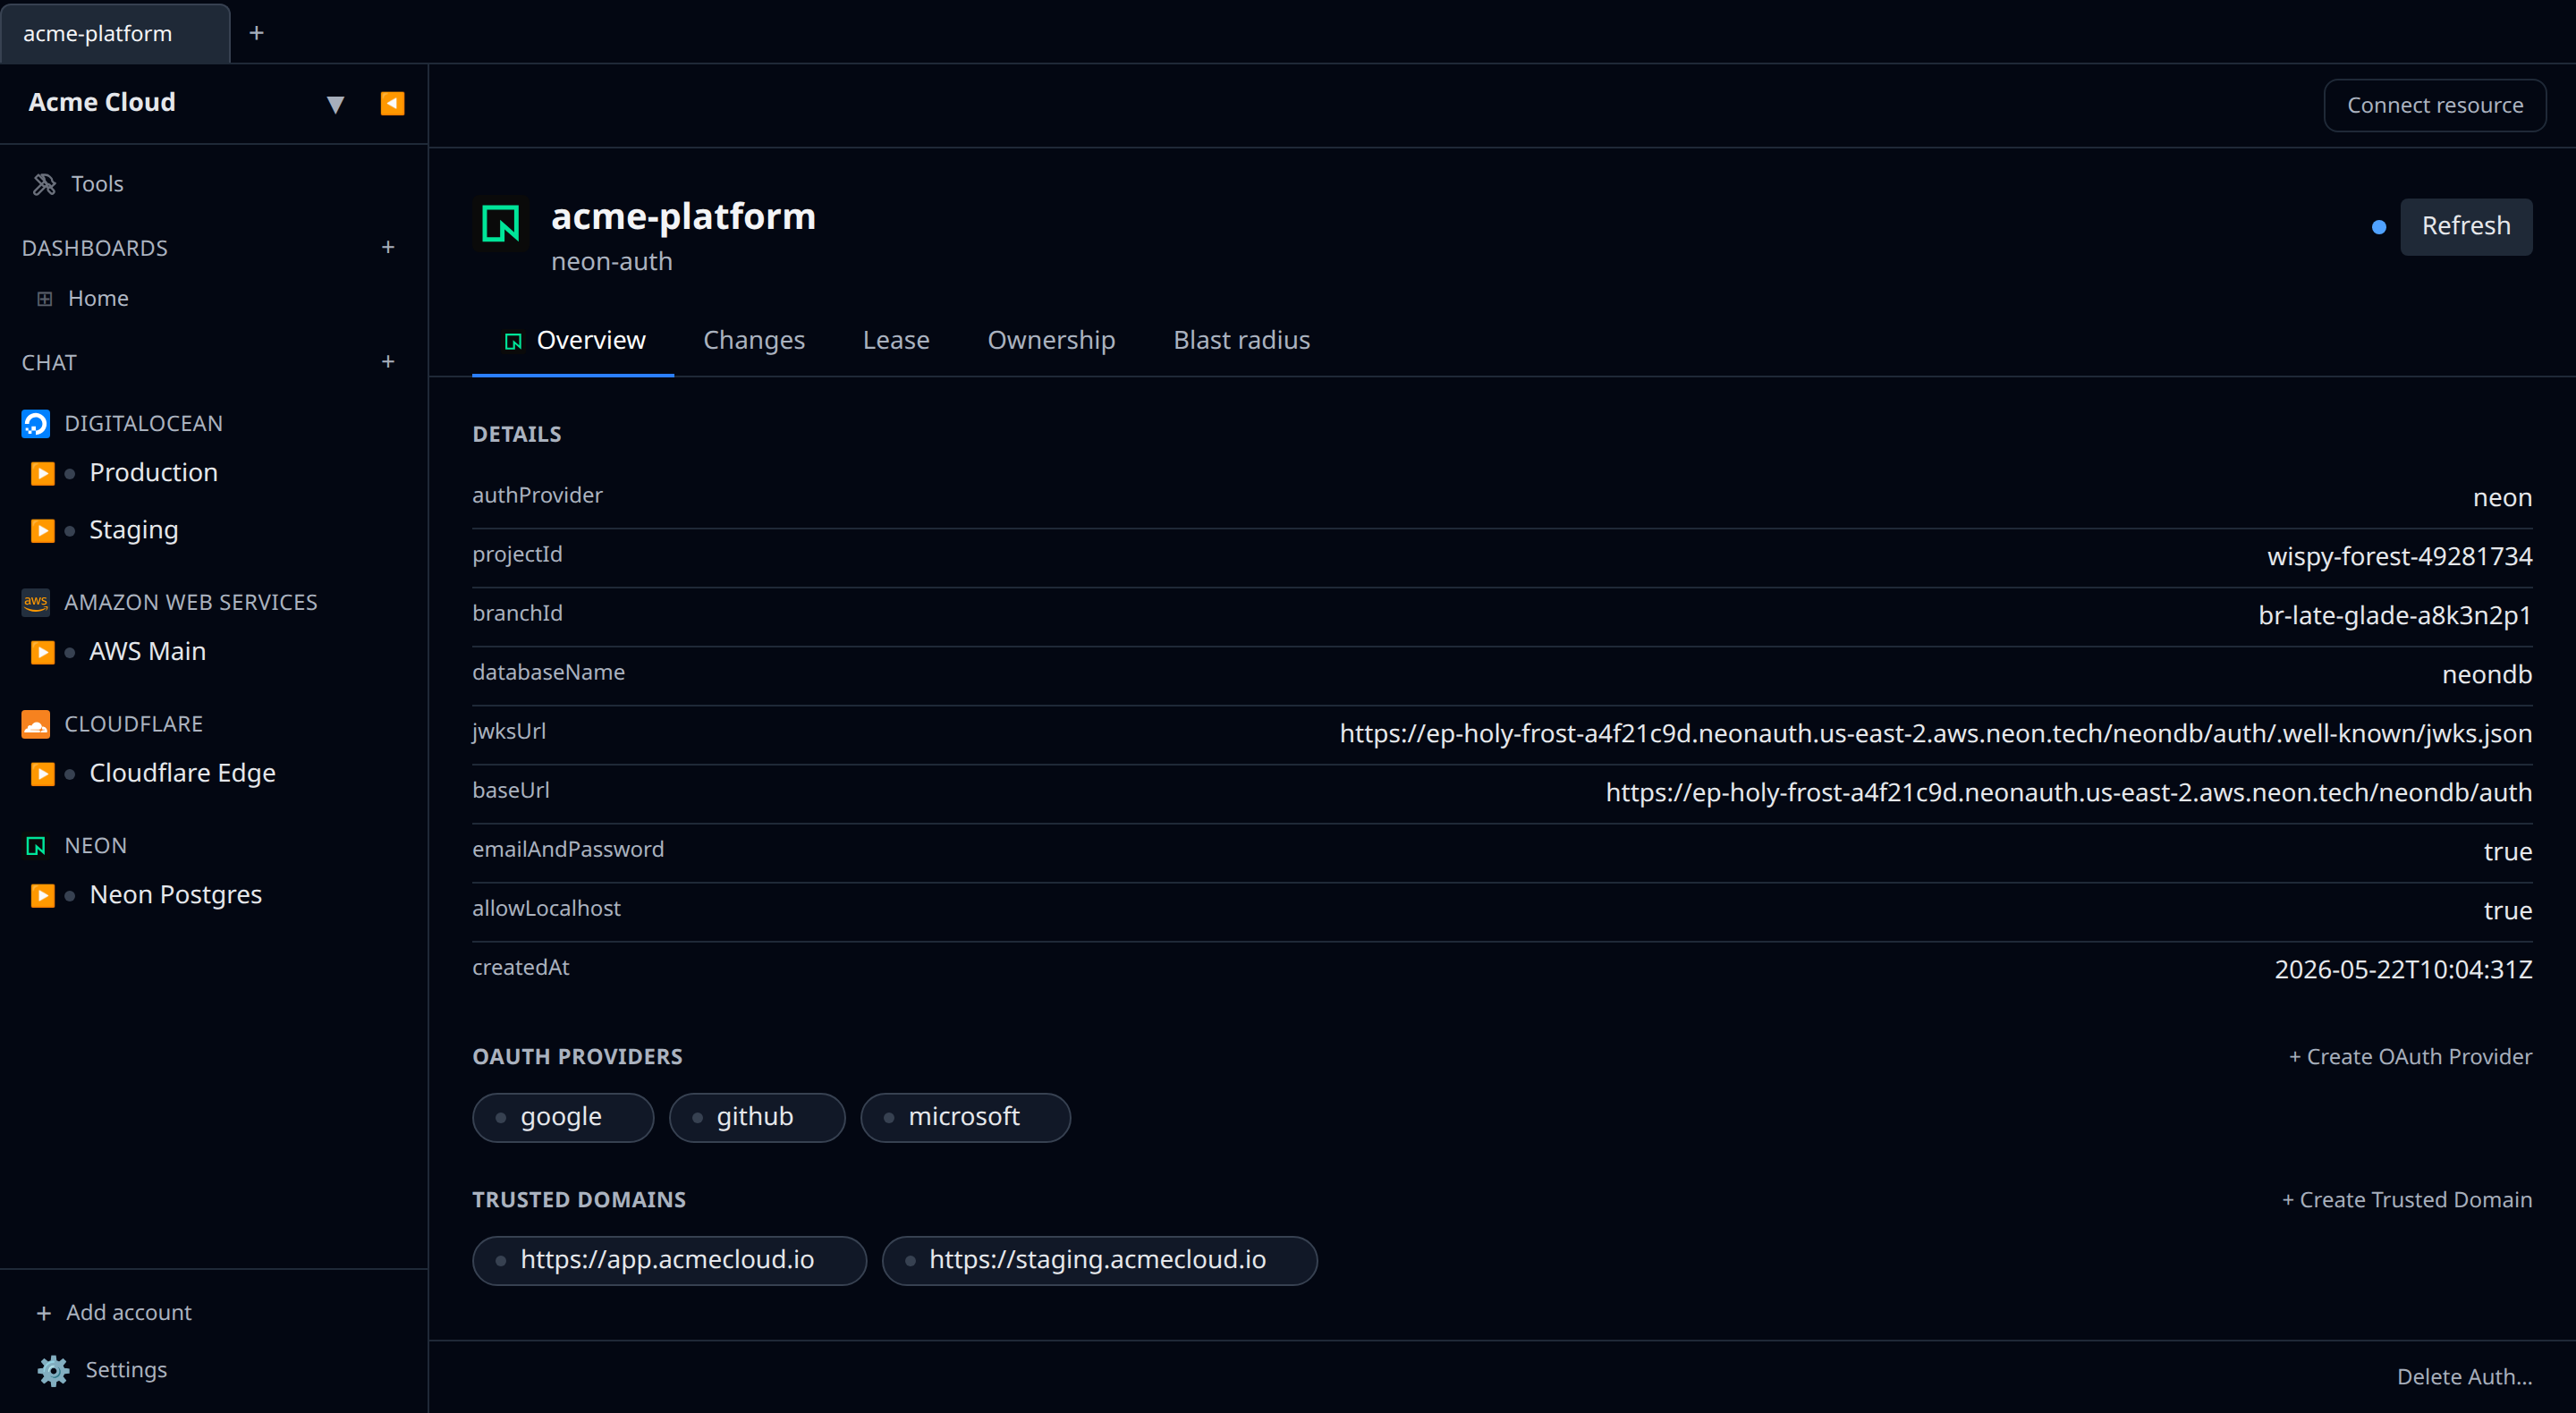Expand the Neon Postgres account
The image size is (2576, 1413).
click(x=42, y=895)
